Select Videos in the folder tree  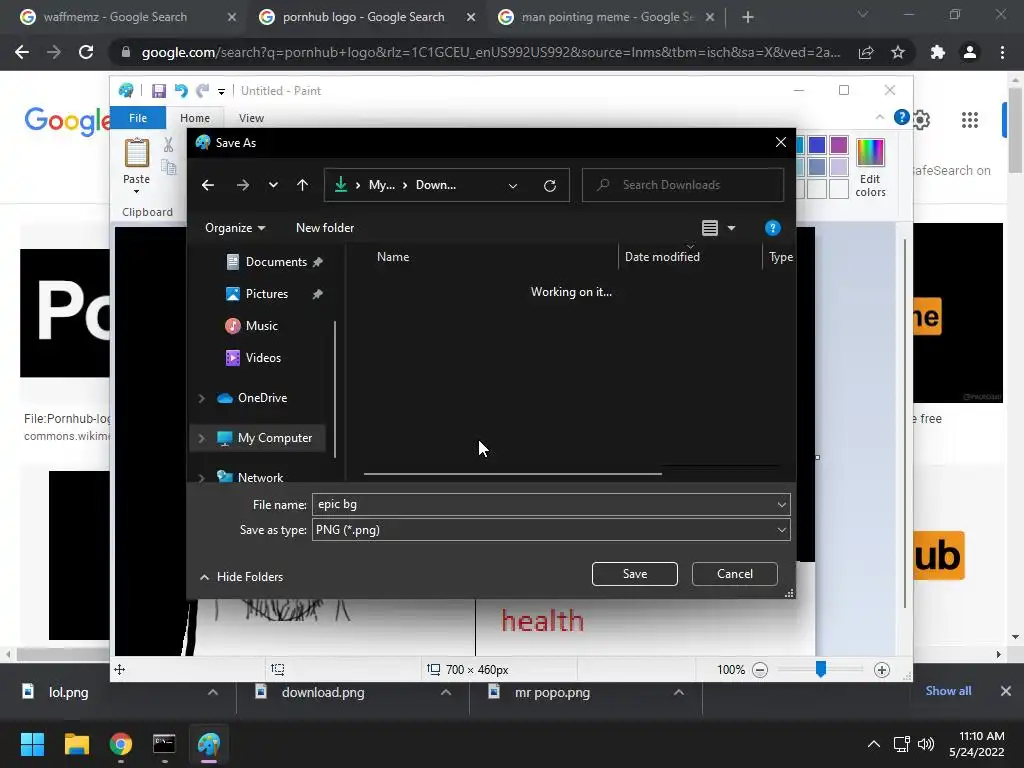263,358
